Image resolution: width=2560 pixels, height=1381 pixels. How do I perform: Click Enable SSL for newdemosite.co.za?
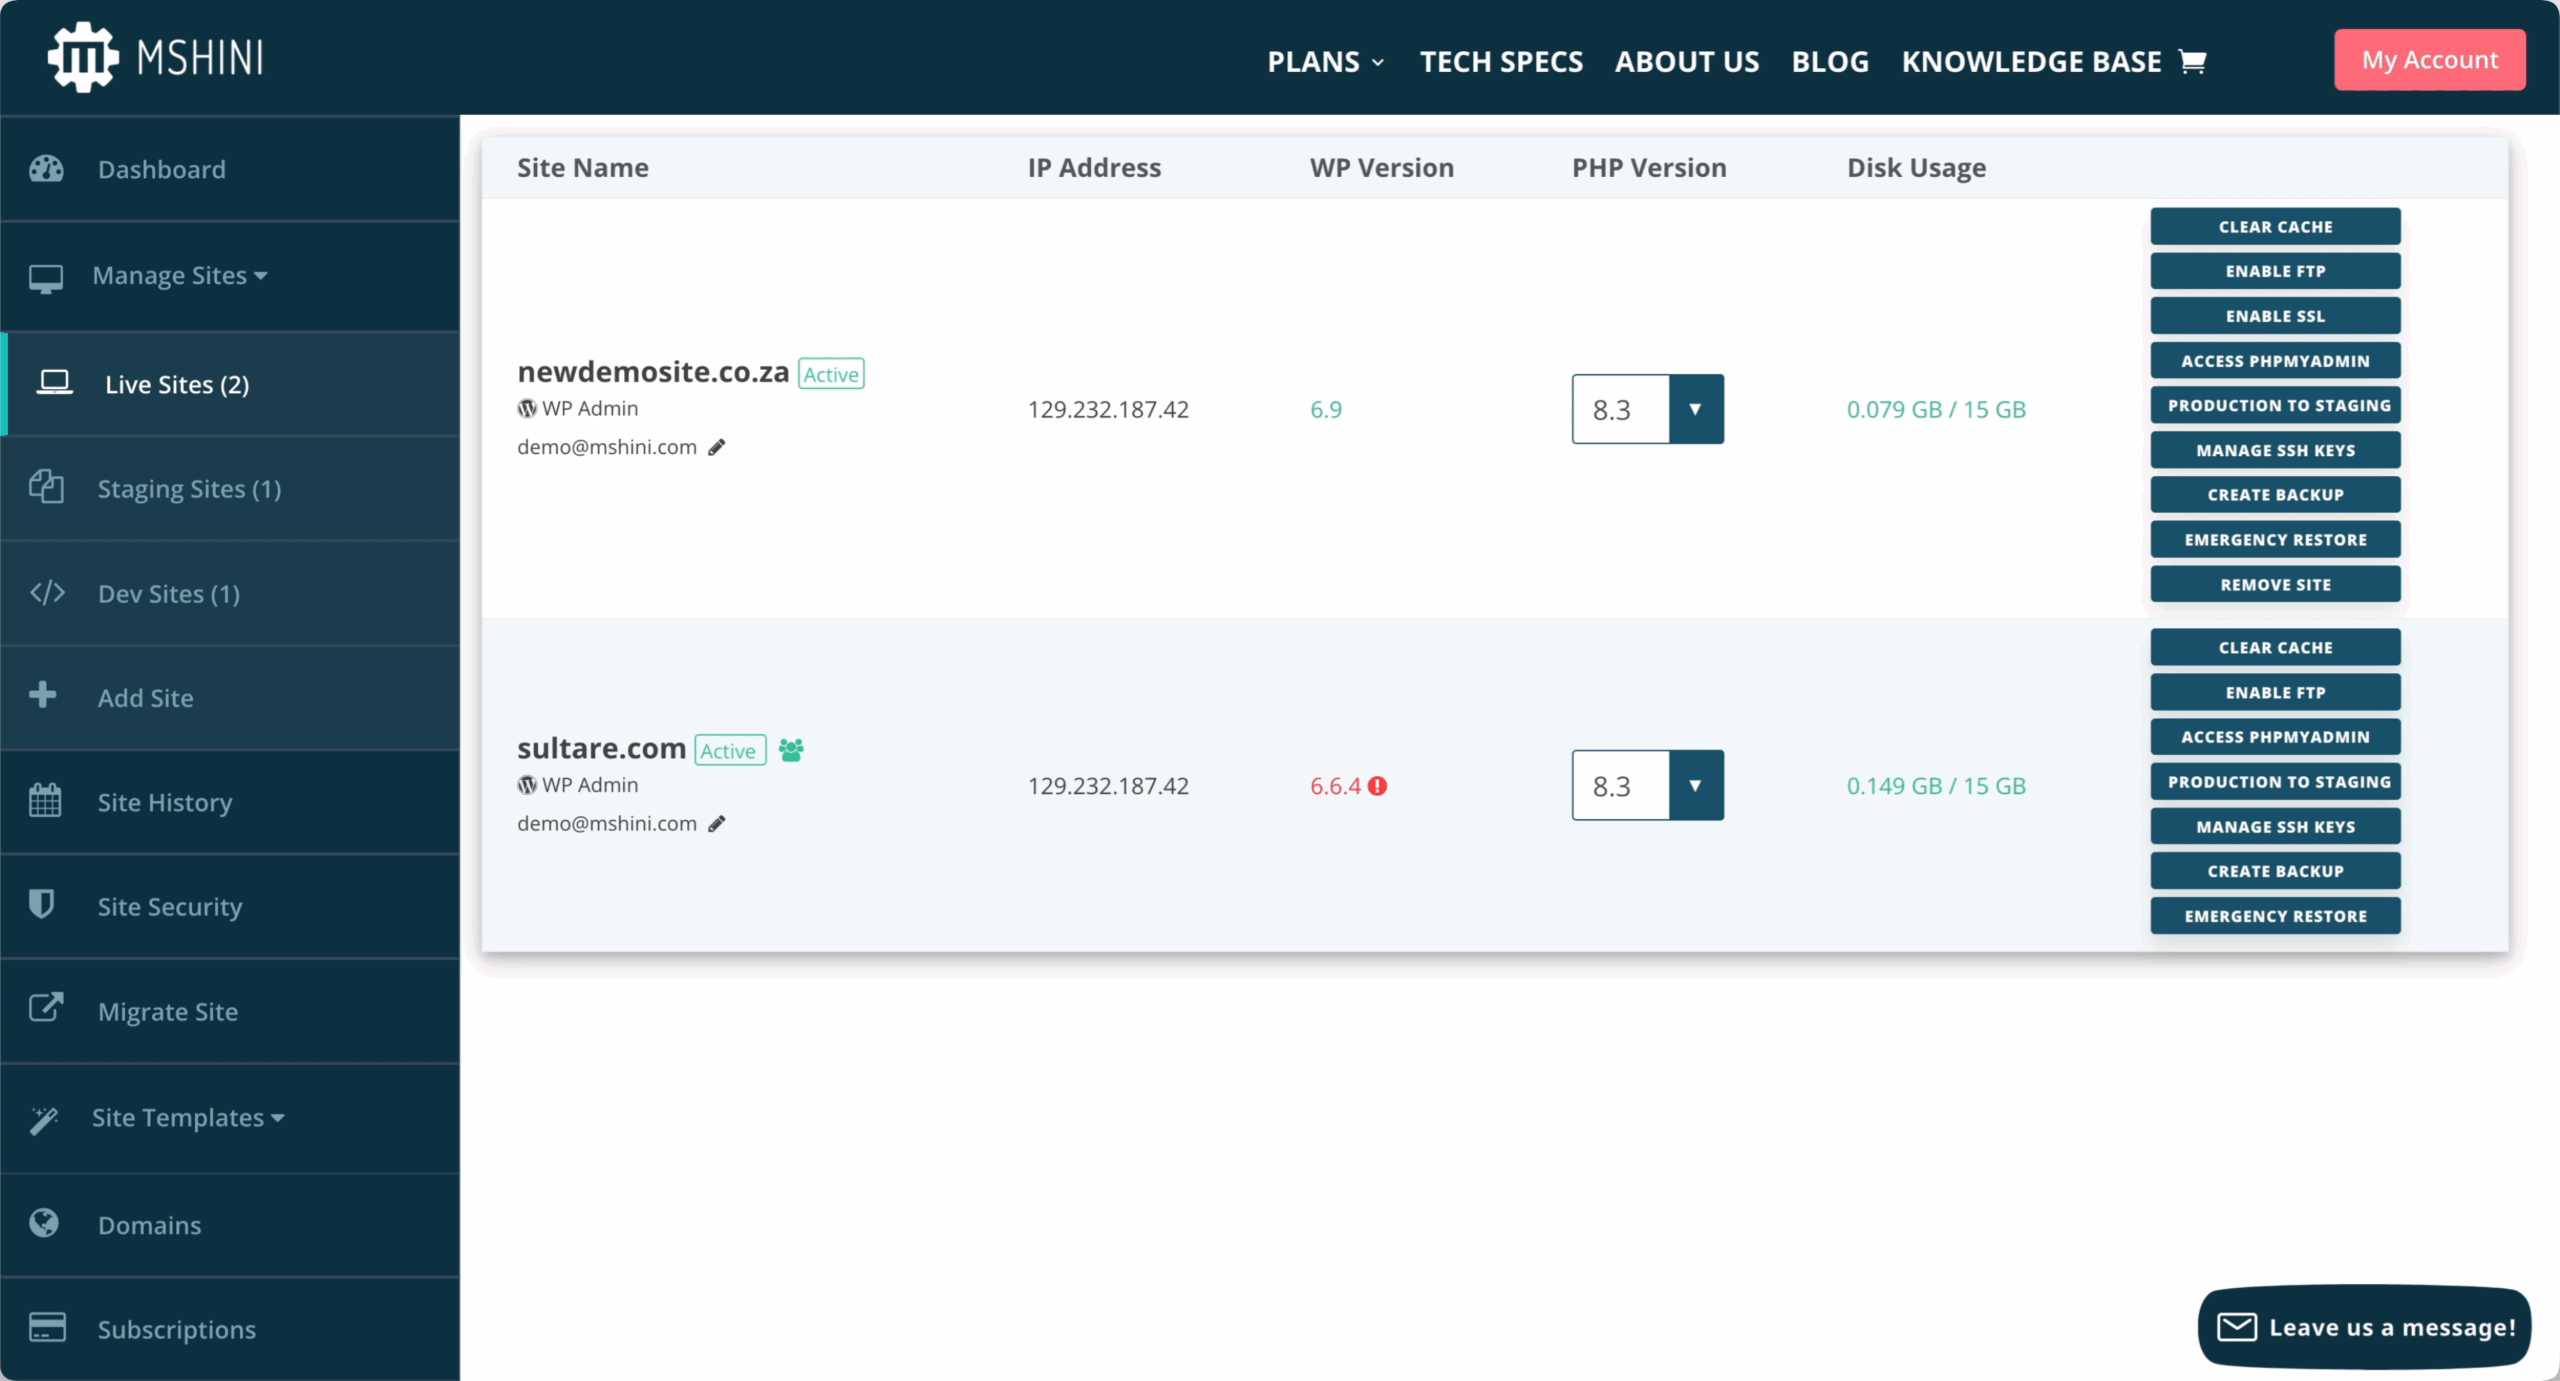(x=2275, y=316)
